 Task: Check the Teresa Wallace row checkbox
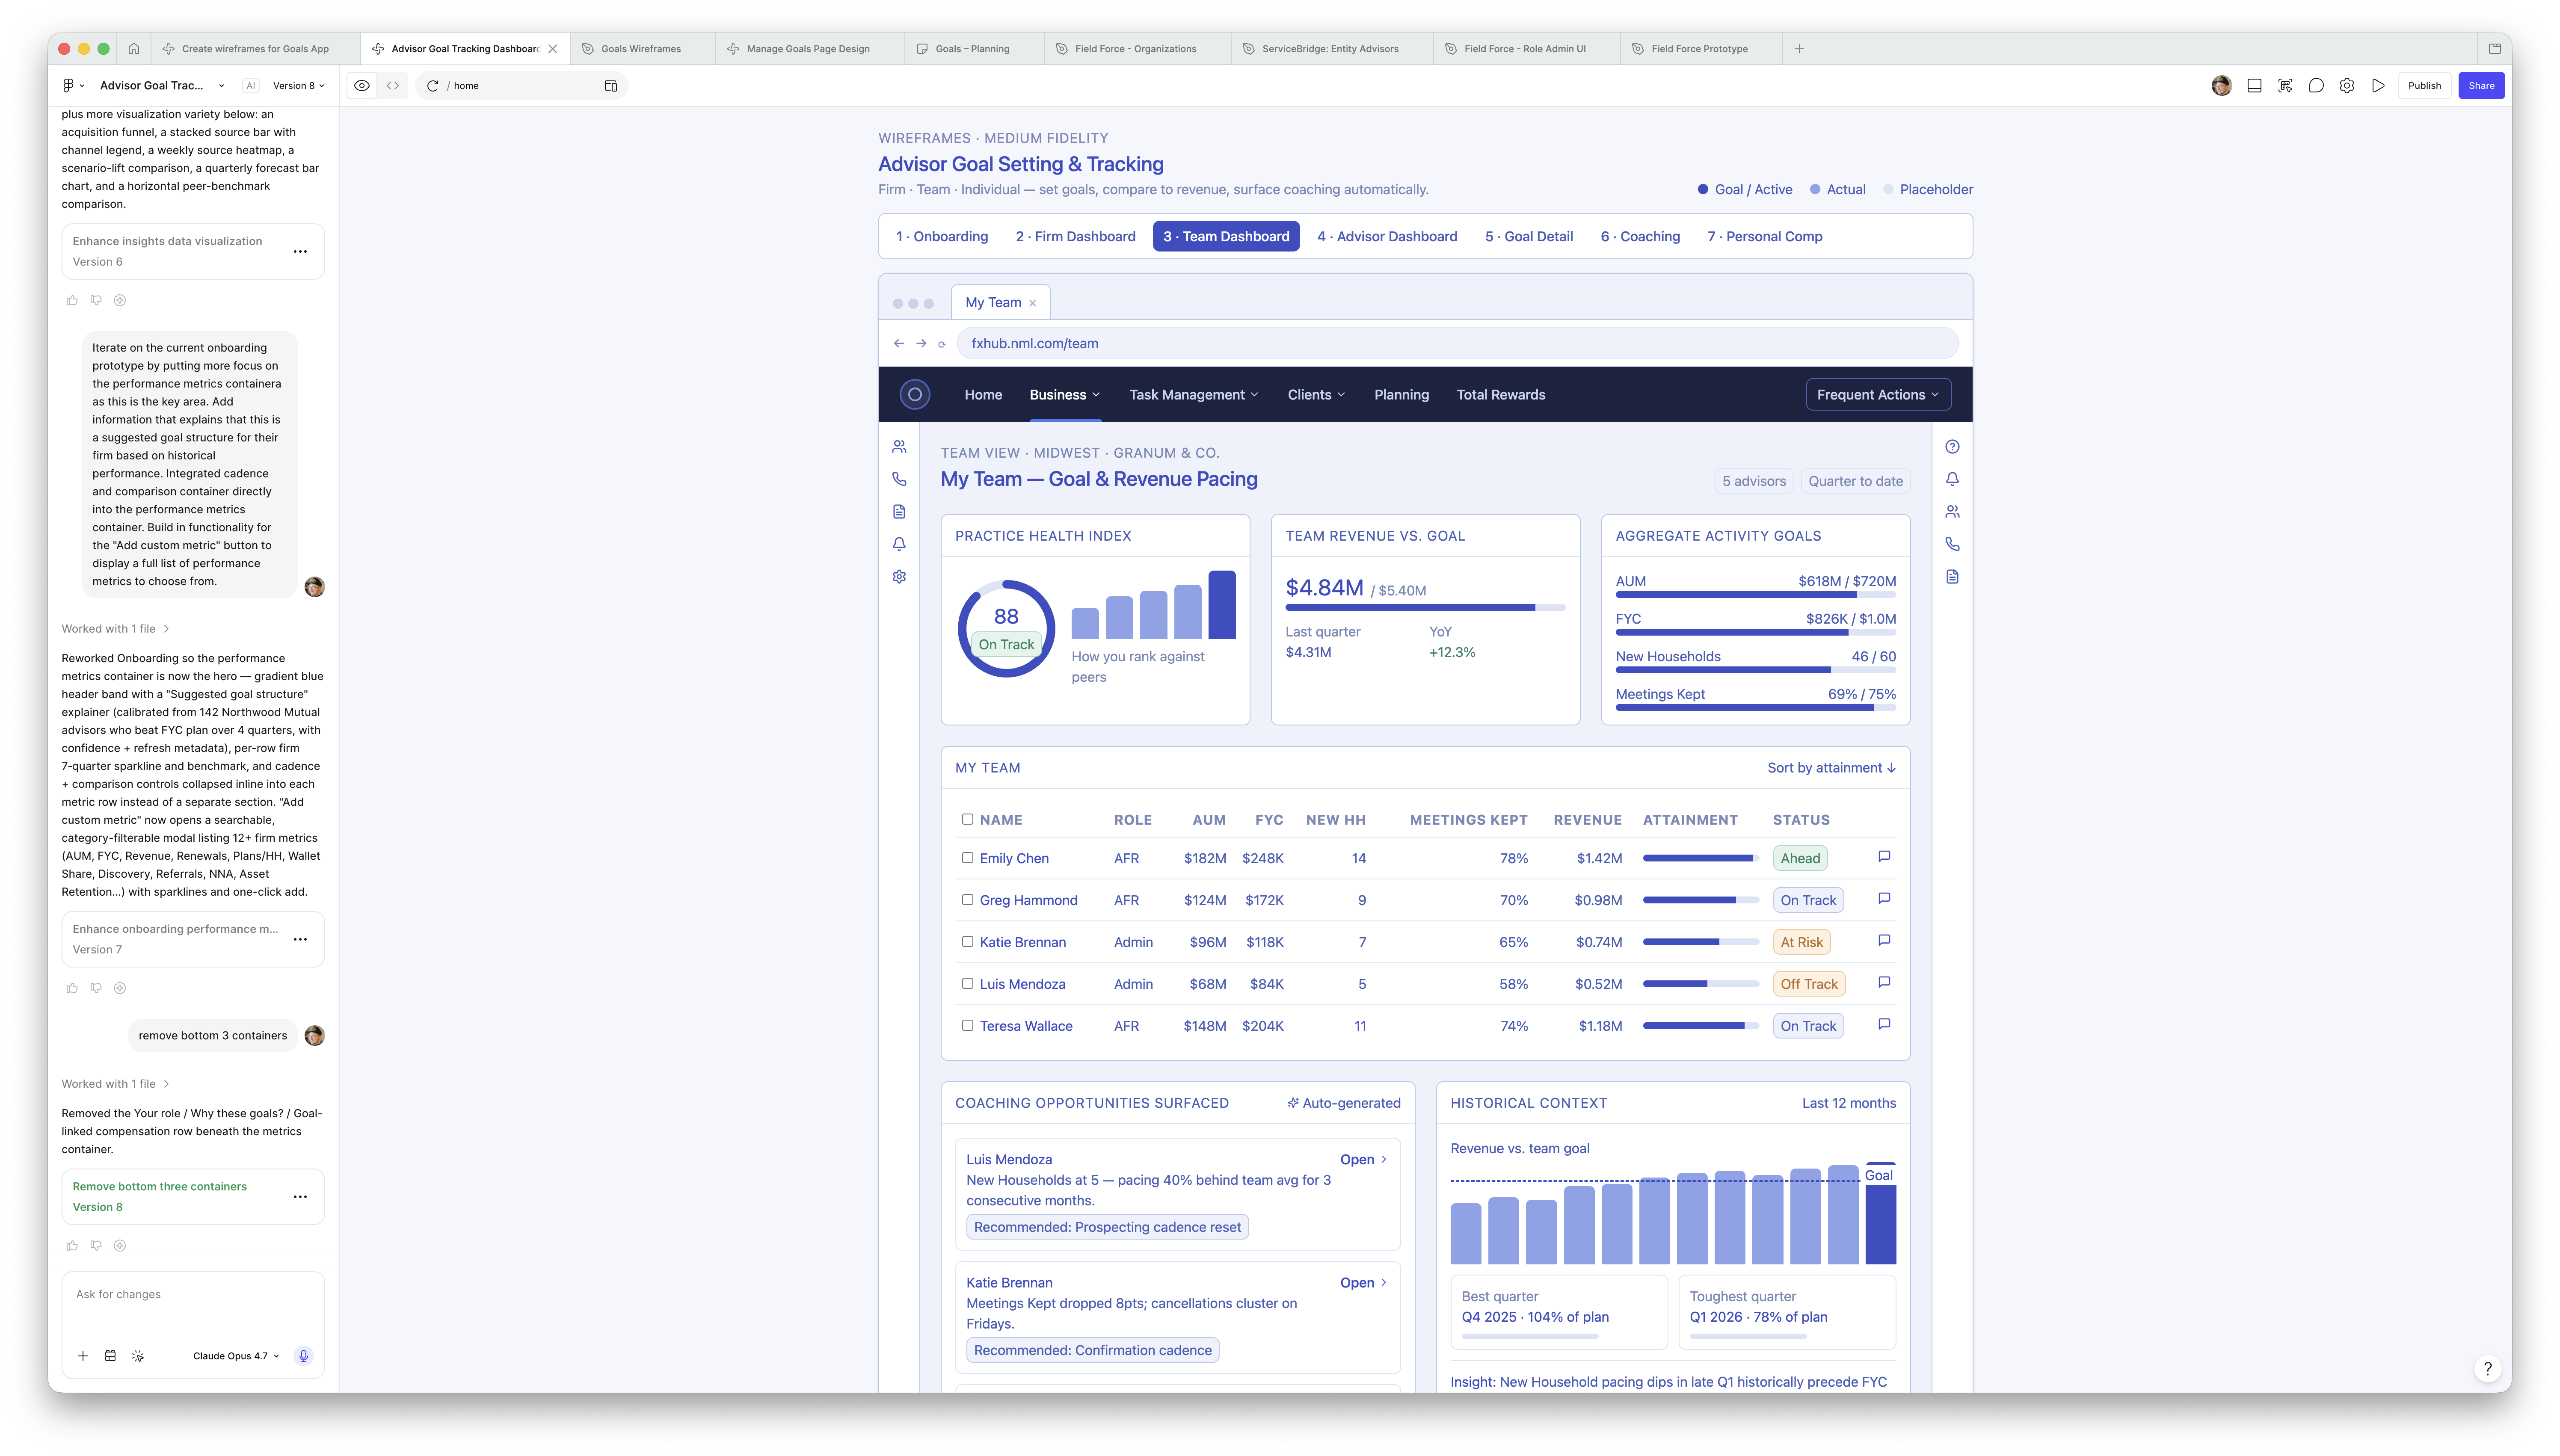coord(967,1025)
